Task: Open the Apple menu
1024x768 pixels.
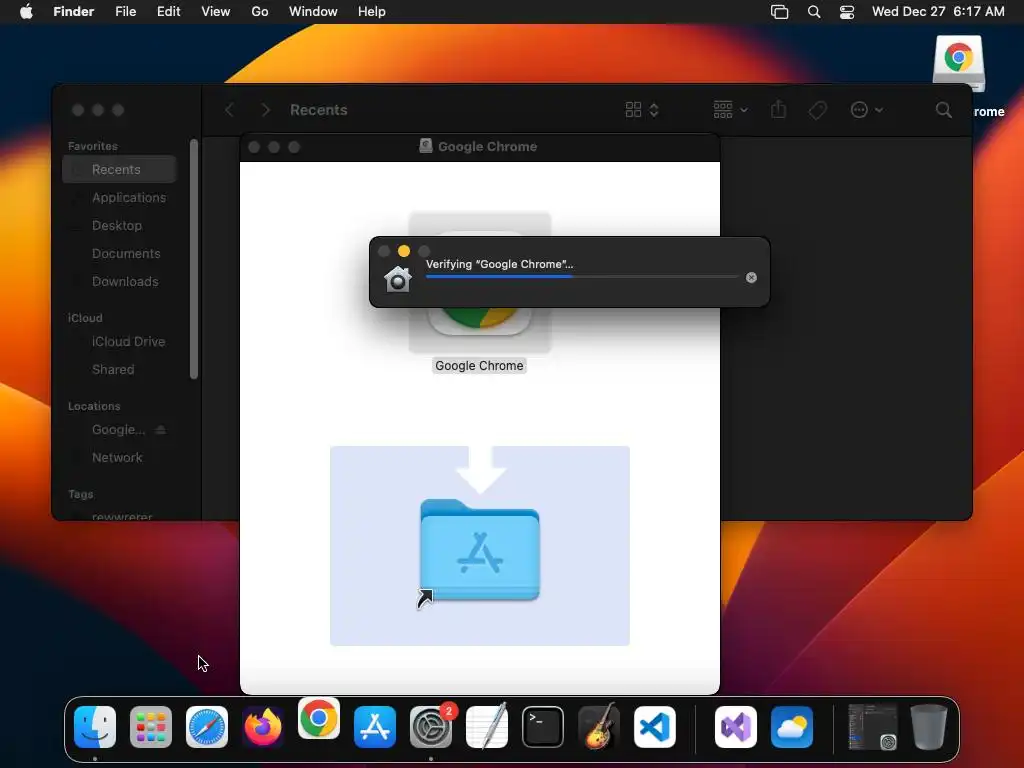Action: 26,12
